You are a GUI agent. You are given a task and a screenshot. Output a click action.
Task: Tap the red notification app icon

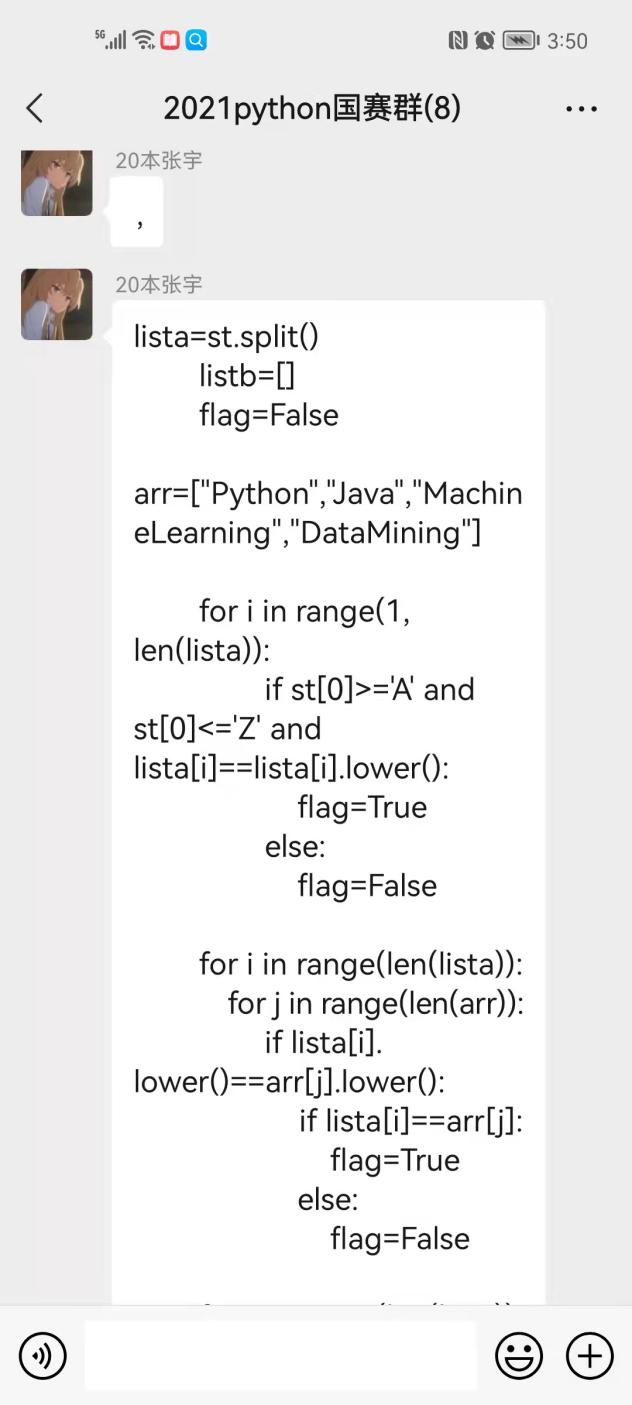[170, 40]
